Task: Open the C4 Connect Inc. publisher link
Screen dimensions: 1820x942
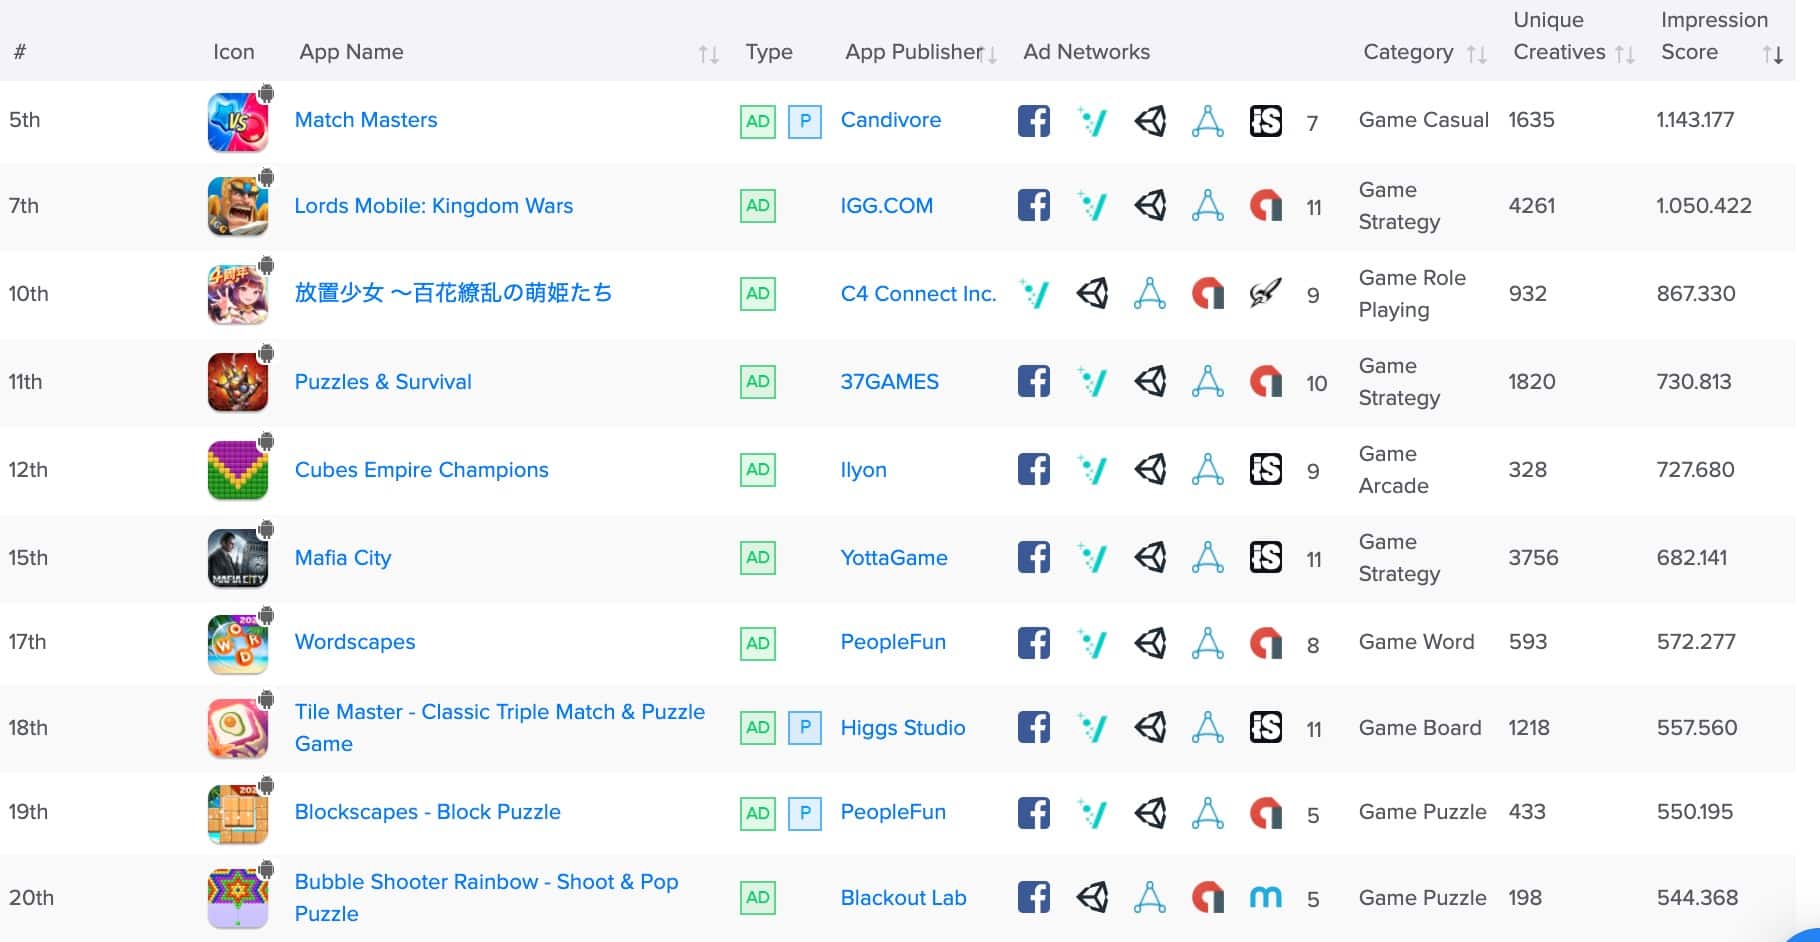Action: 918,294
